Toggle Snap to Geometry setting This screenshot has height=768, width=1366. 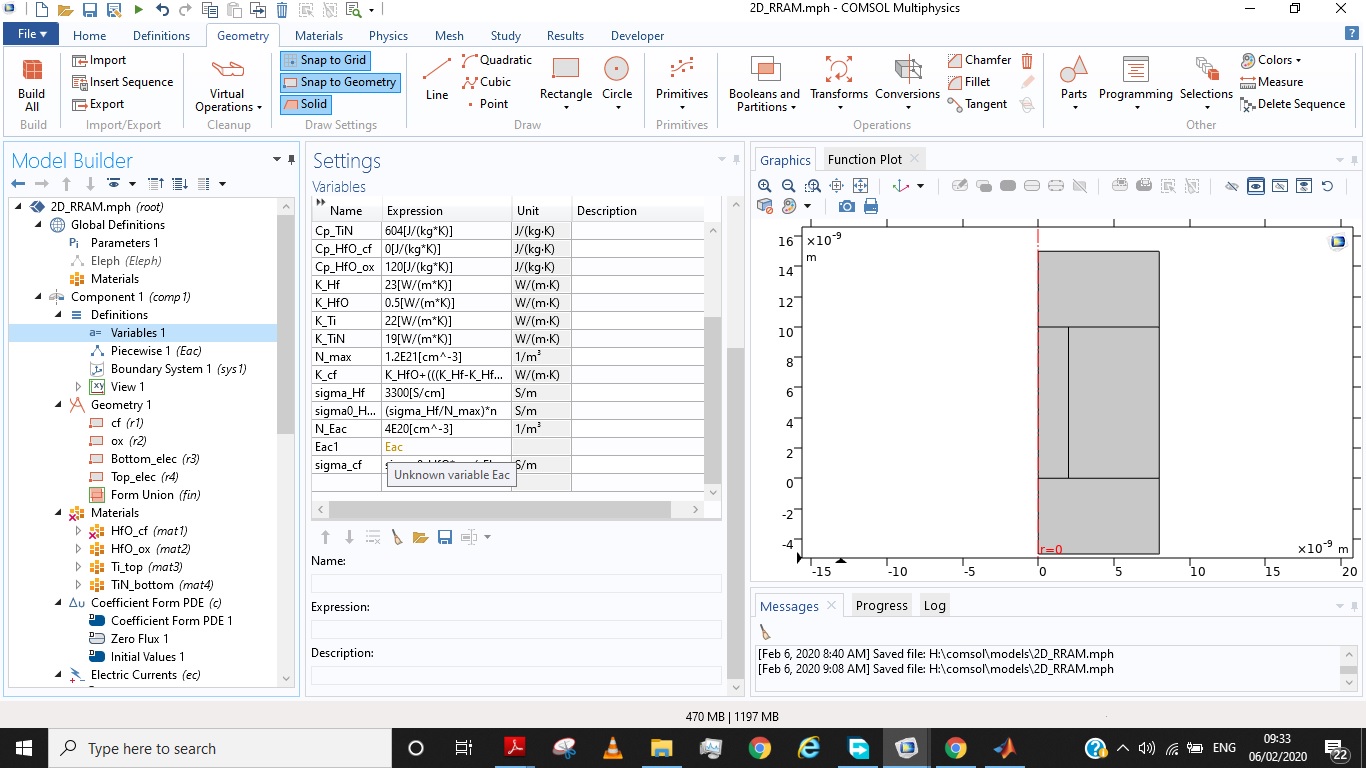[x=339, y=82]
